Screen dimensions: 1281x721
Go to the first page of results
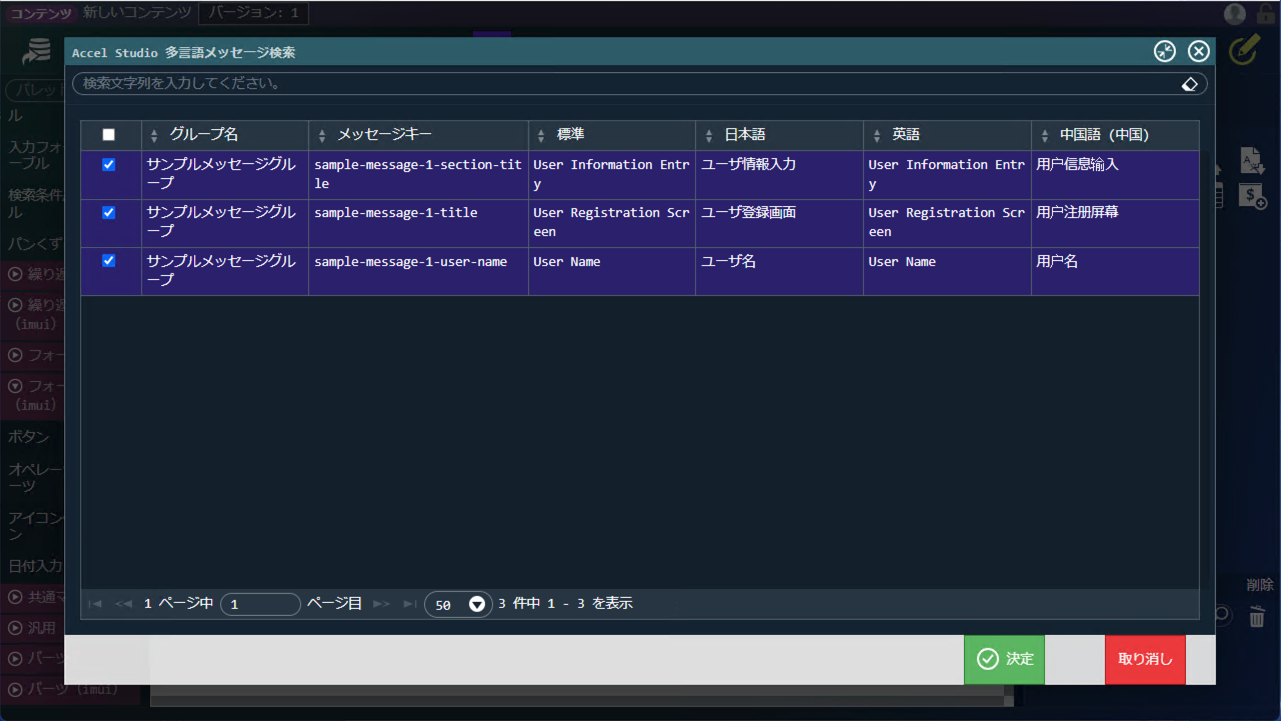click(96, 604)
